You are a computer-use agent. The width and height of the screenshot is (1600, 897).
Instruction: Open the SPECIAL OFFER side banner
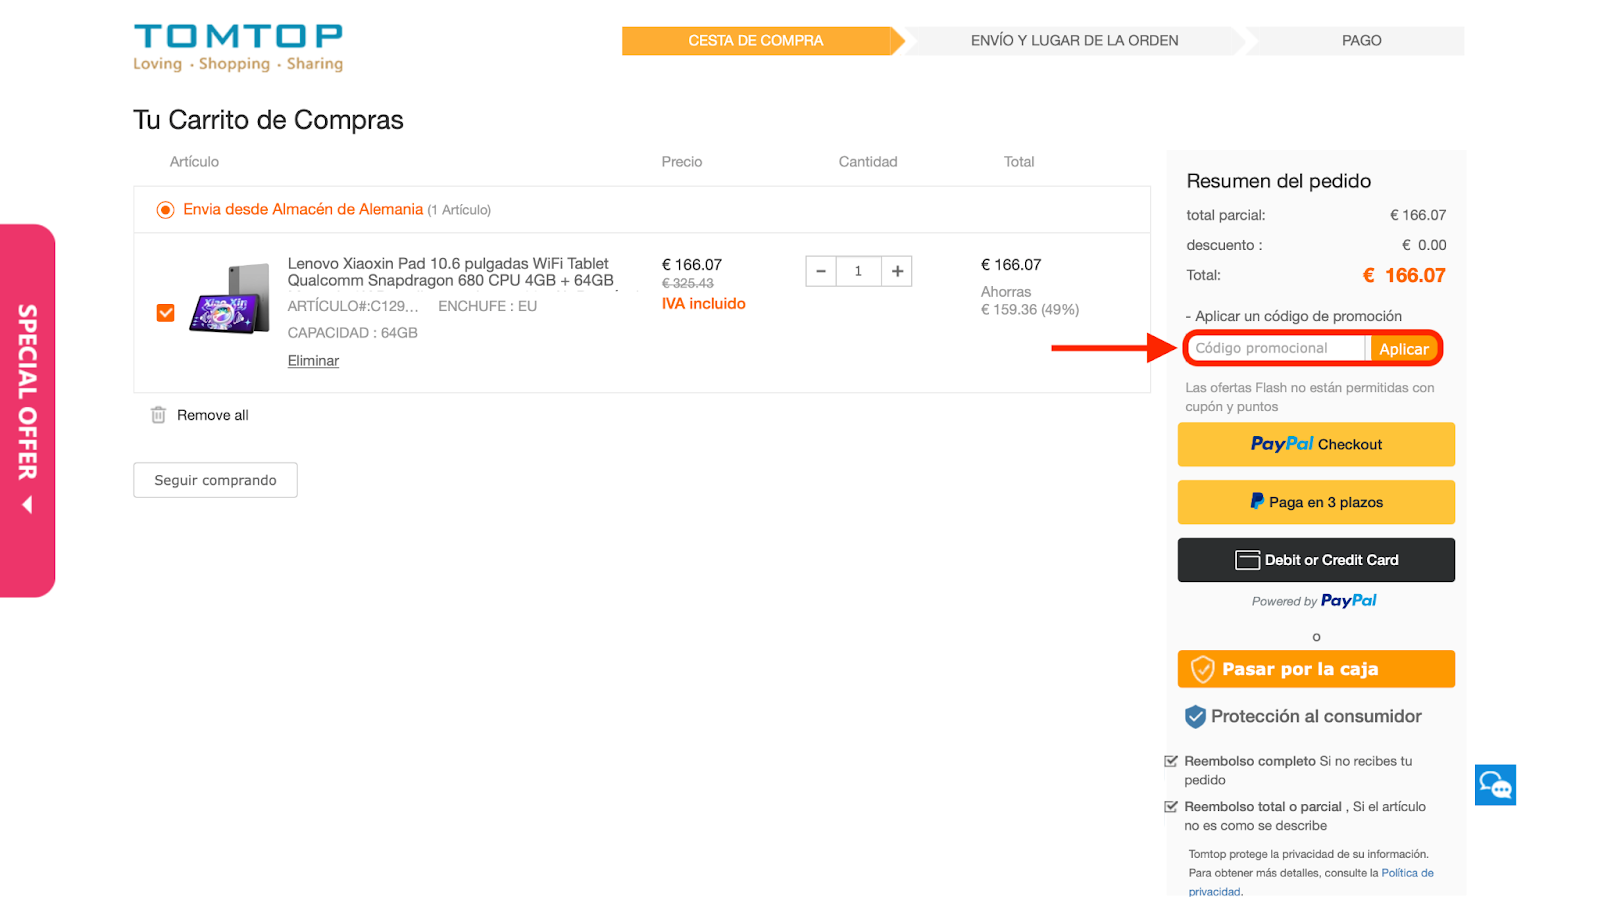click(28, 410)
